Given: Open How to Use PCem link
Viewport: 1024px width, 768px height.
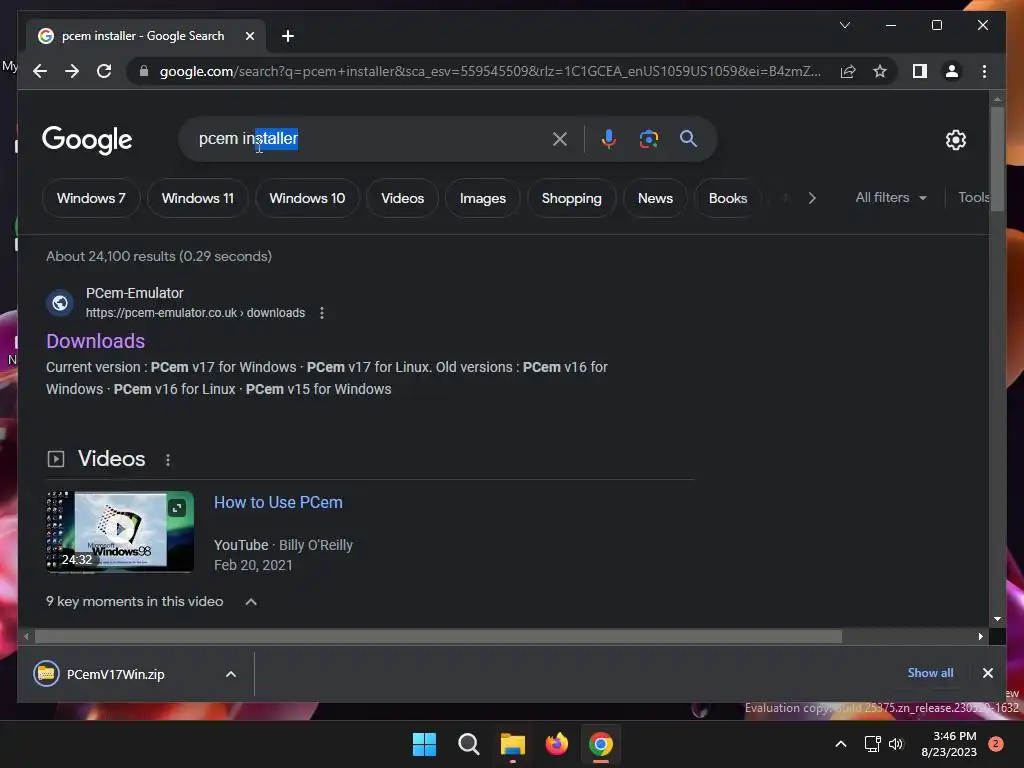Looking at the screenshot, I should click(x=278, y=502).
